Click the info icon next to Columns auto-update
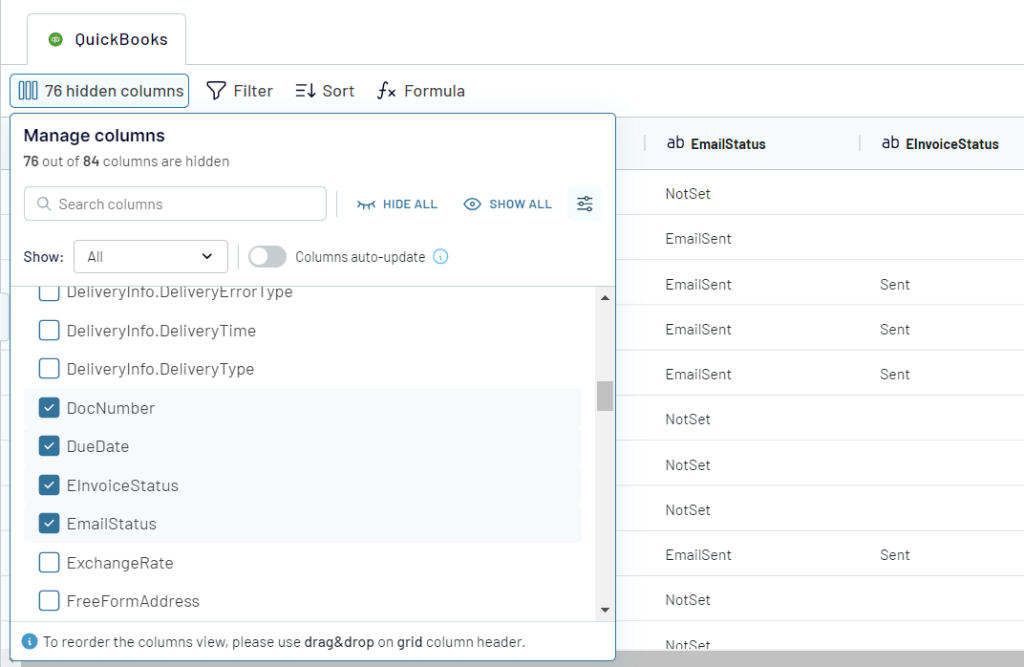Screen dimensions: 1024x667 click(440, 257)
